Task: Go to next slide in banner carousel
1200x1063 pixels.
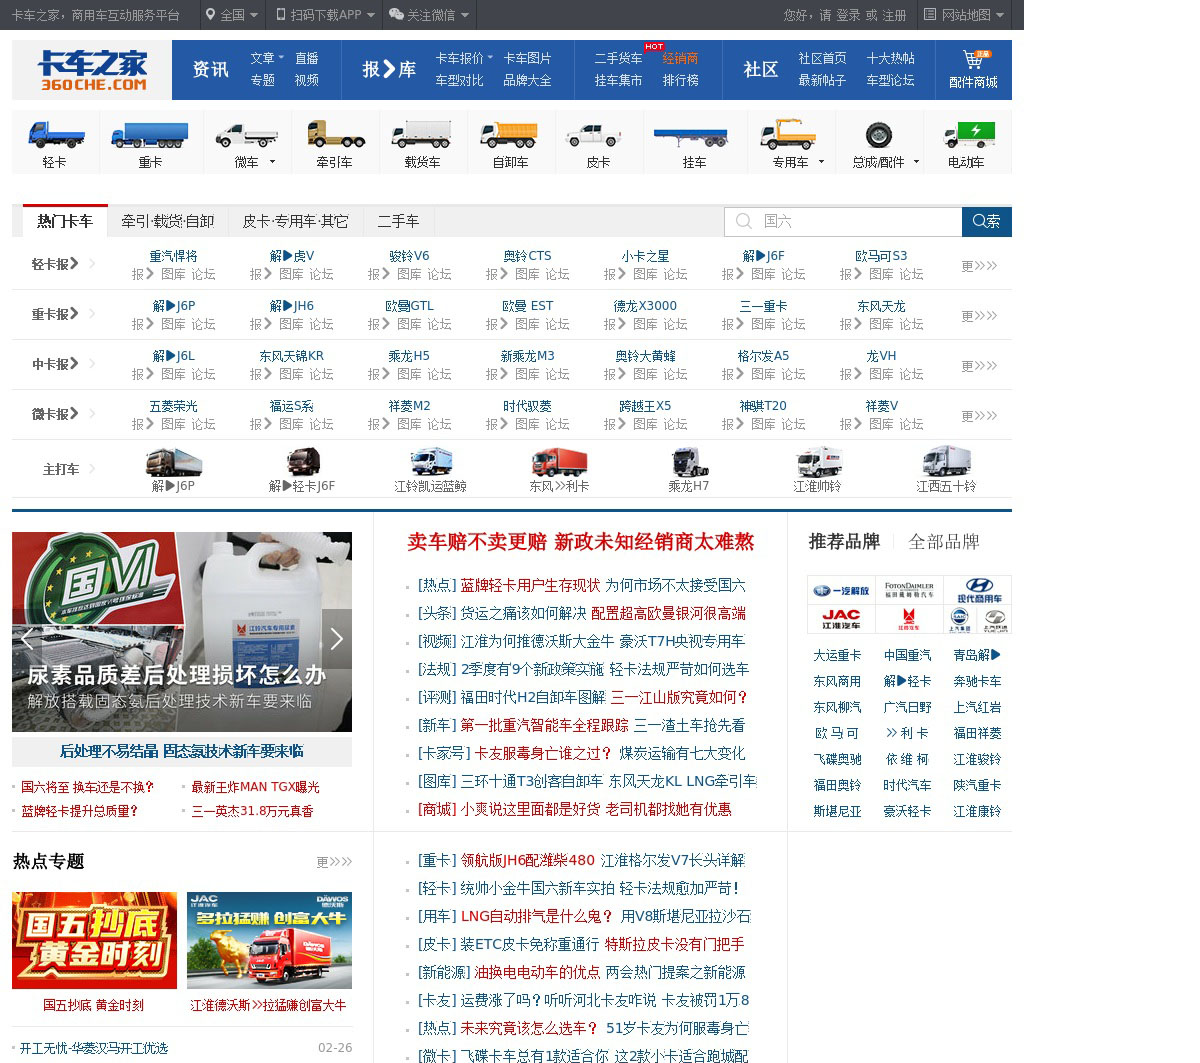Action: [x=337, y=639]
